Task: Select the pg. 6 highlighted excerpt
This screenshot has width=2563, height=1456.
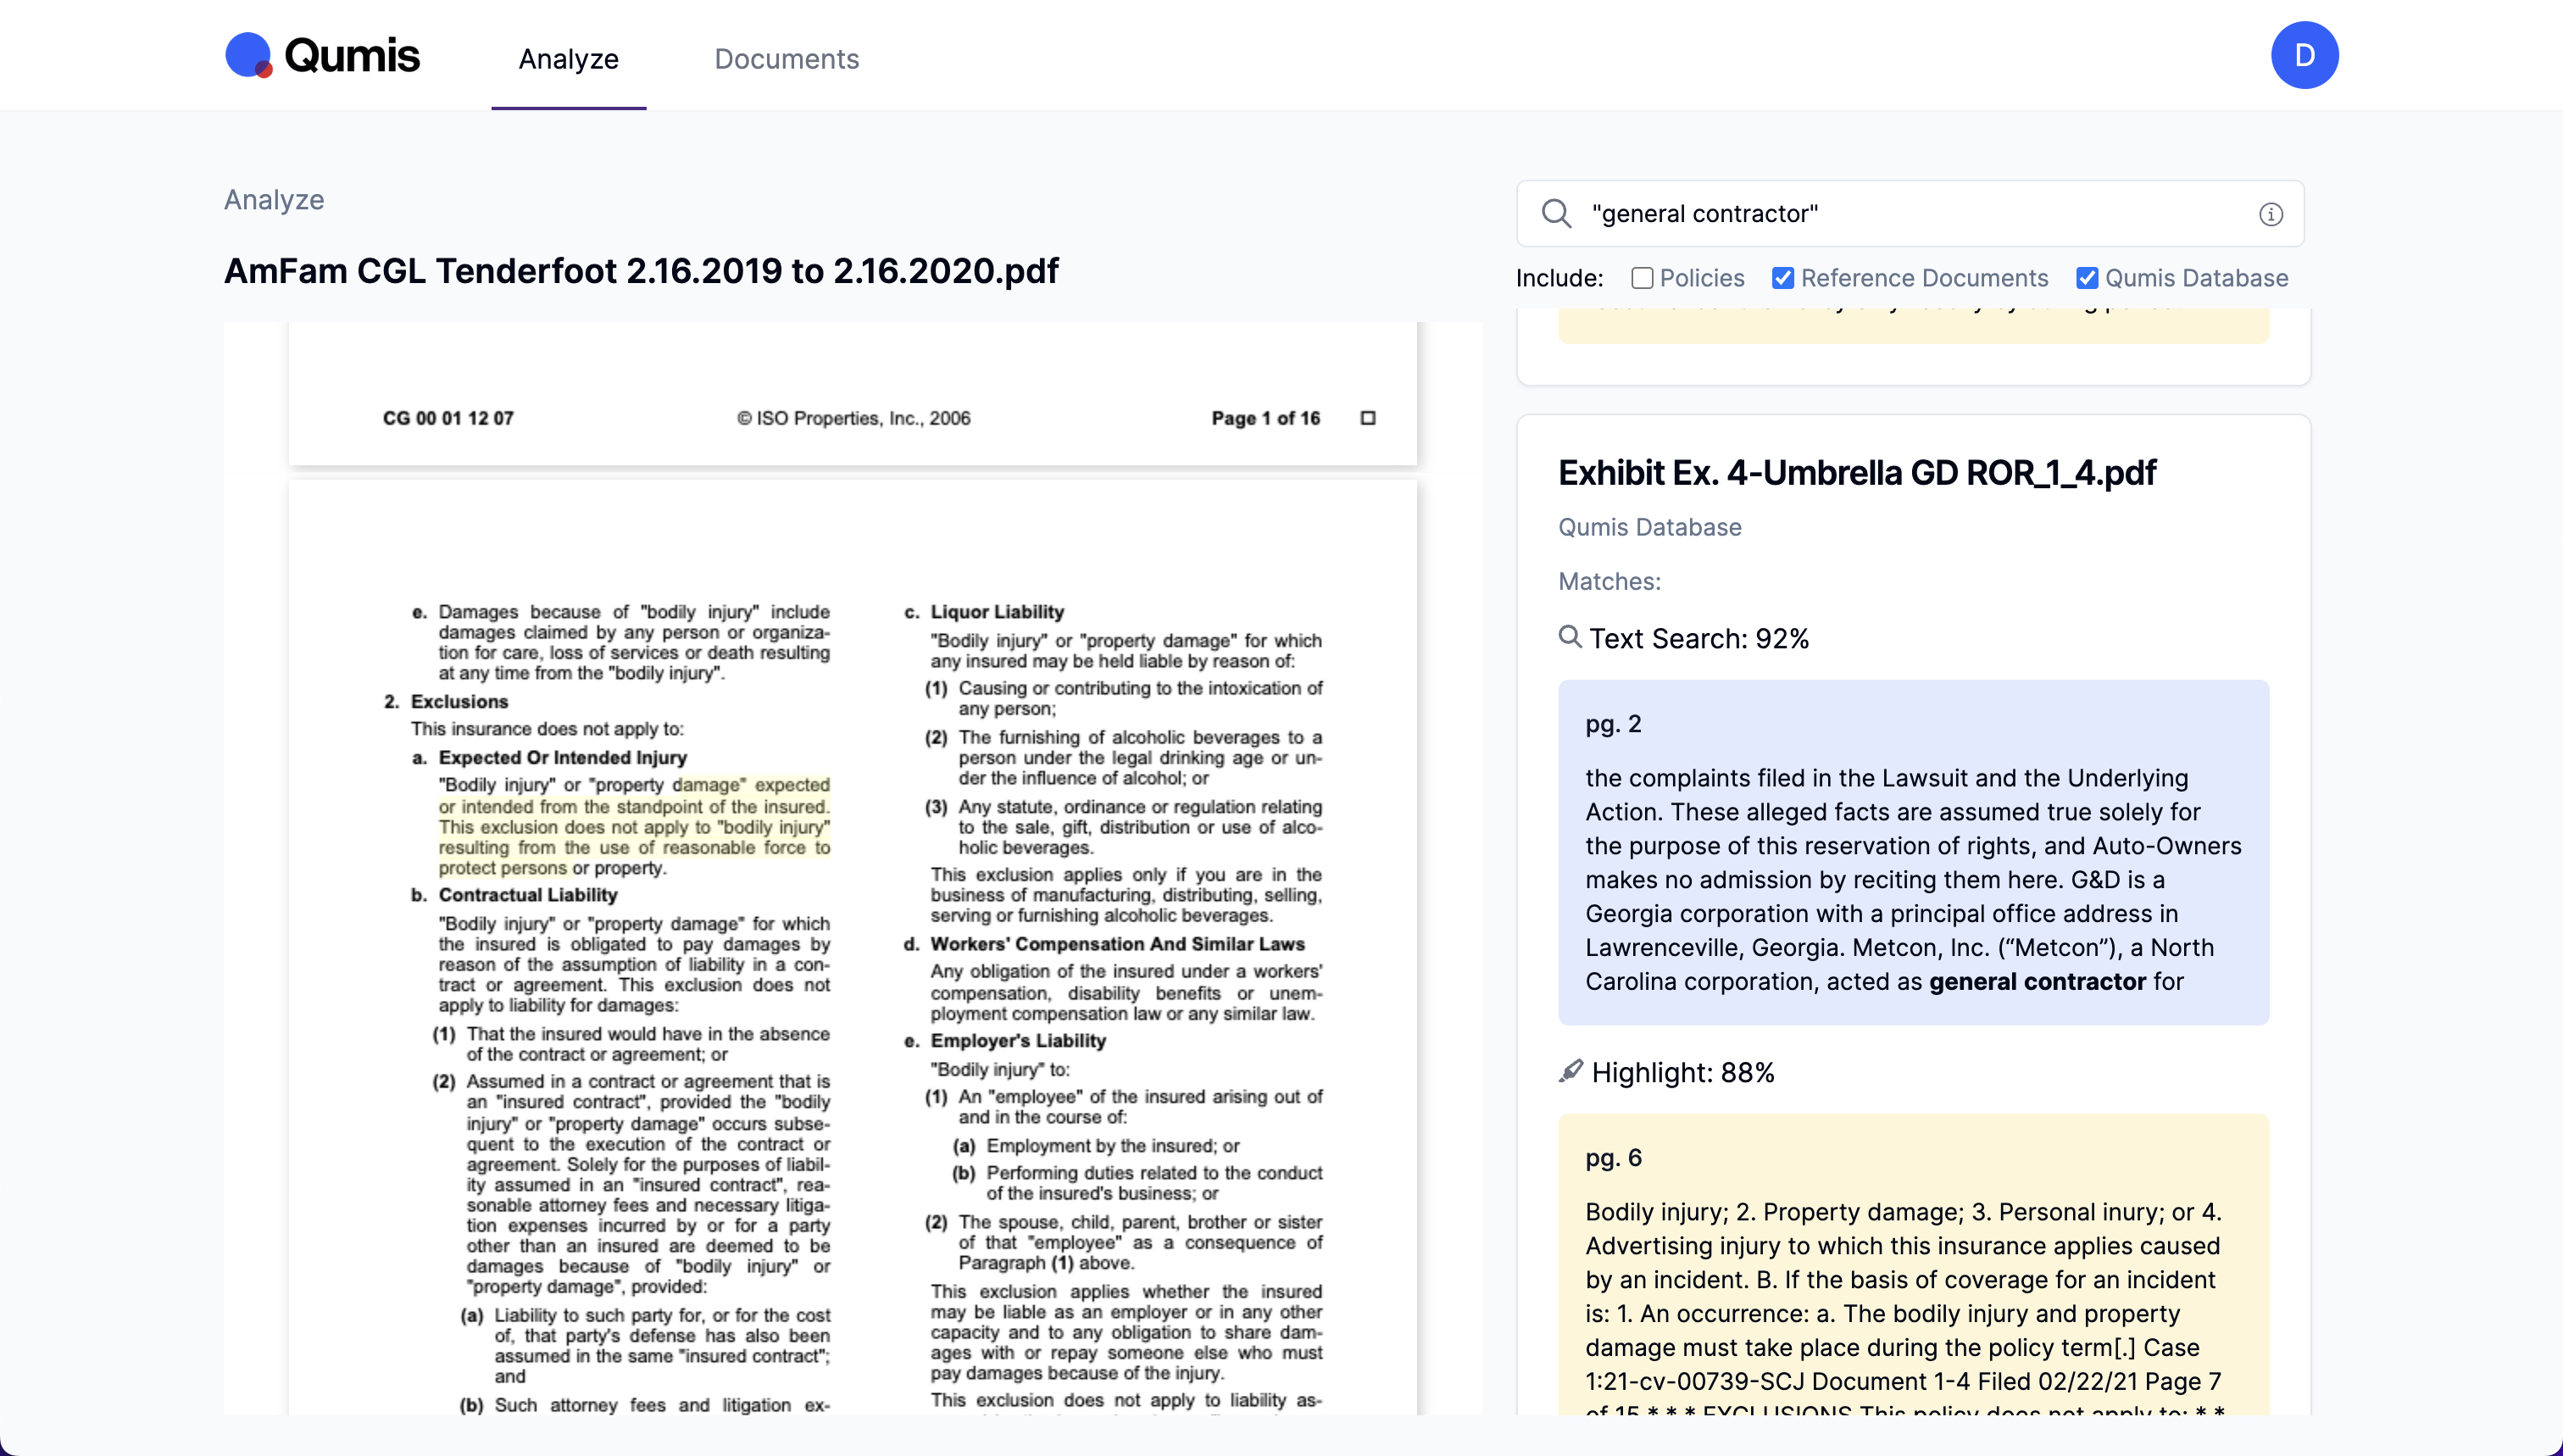Action: [x=1912, y=1280]
